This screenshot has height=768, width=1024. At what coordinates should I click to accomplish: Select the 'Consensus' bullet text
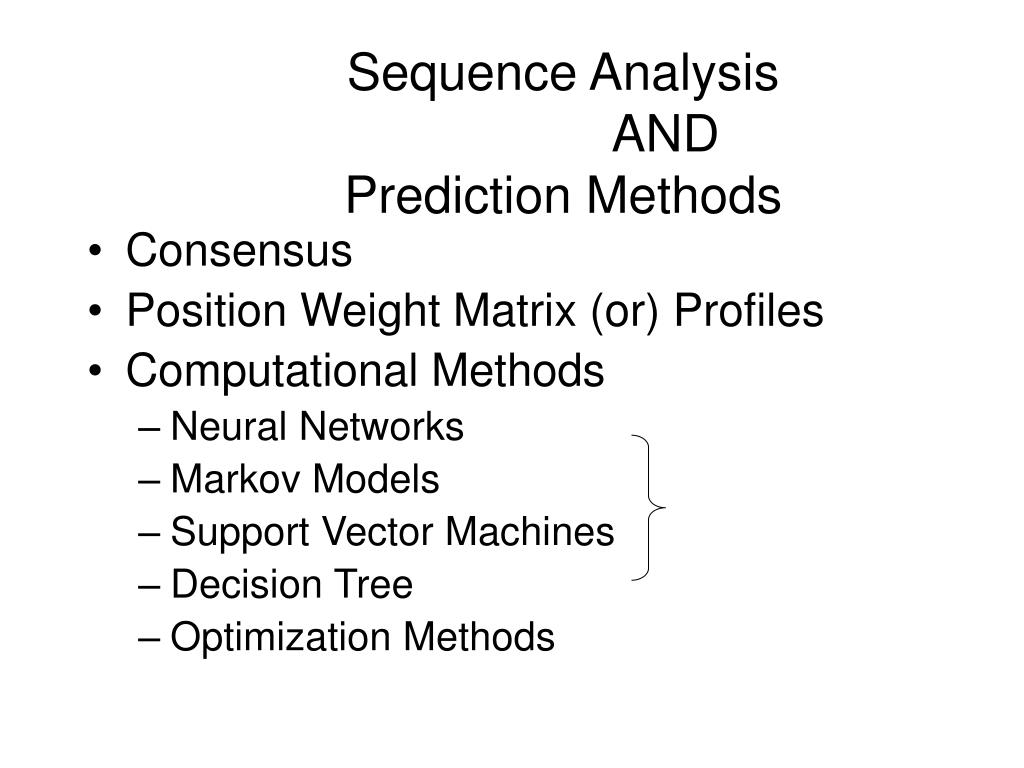click(239, 250)
